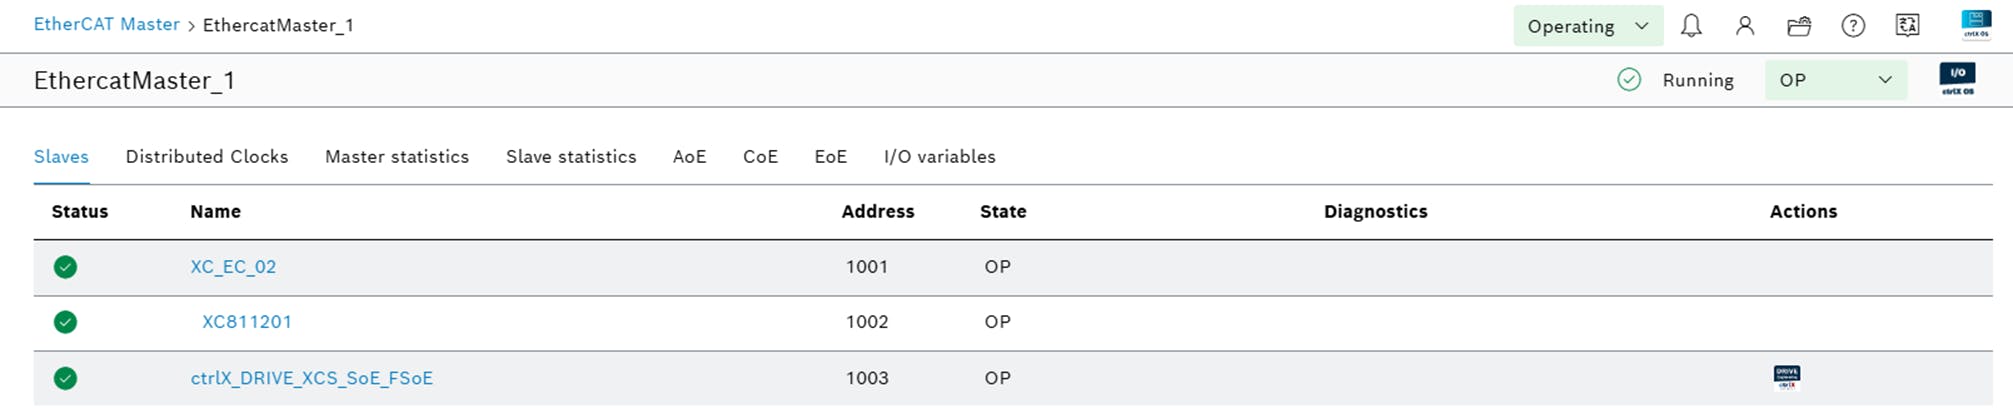
Task: Click the ctrlX OS logo icon
Action: point(1976,24)
